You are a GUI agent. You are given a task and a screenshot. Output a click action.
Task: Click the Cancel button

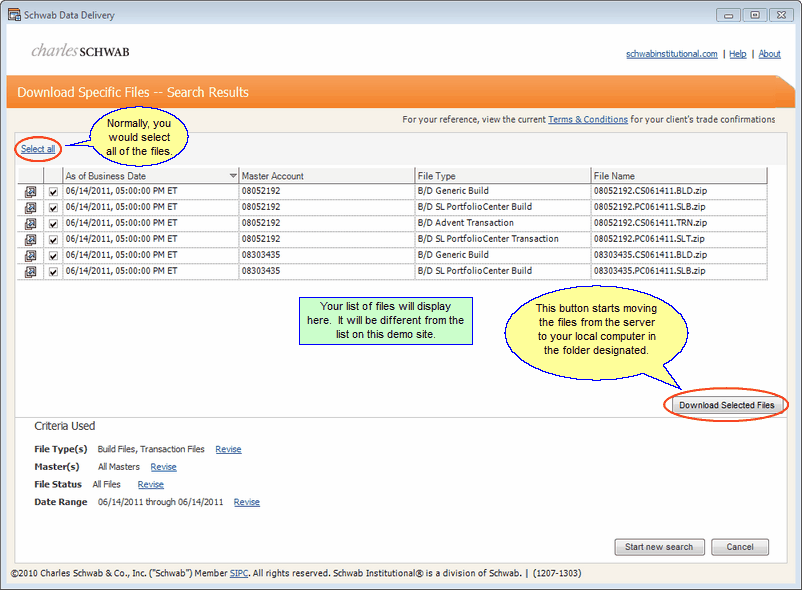[x=738, y=547]
